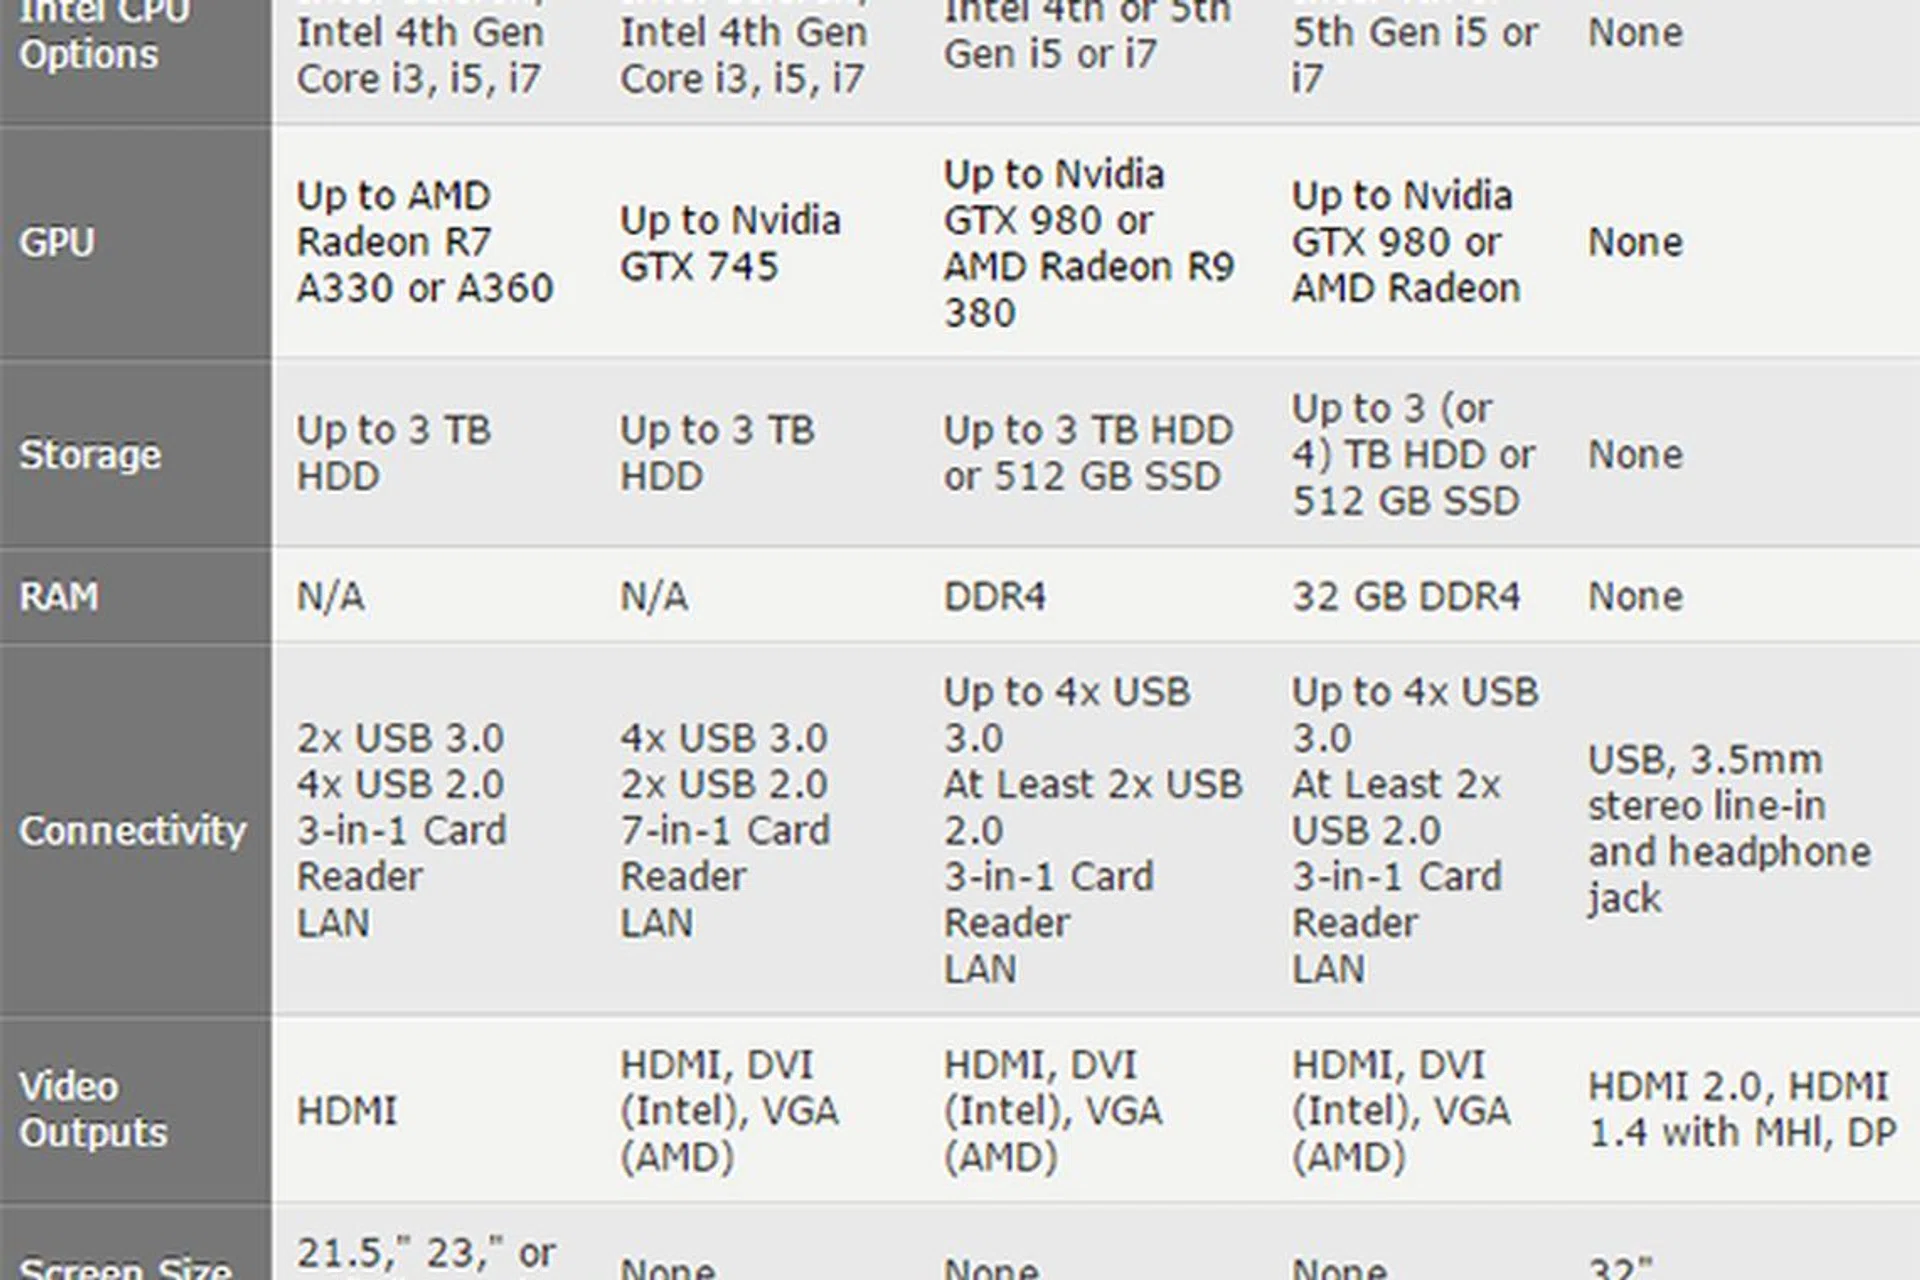Screen dimensions: 1920x1280
Task: Select the 3 (or 4) TB HDD cell
Action: tap(1413, 455)
